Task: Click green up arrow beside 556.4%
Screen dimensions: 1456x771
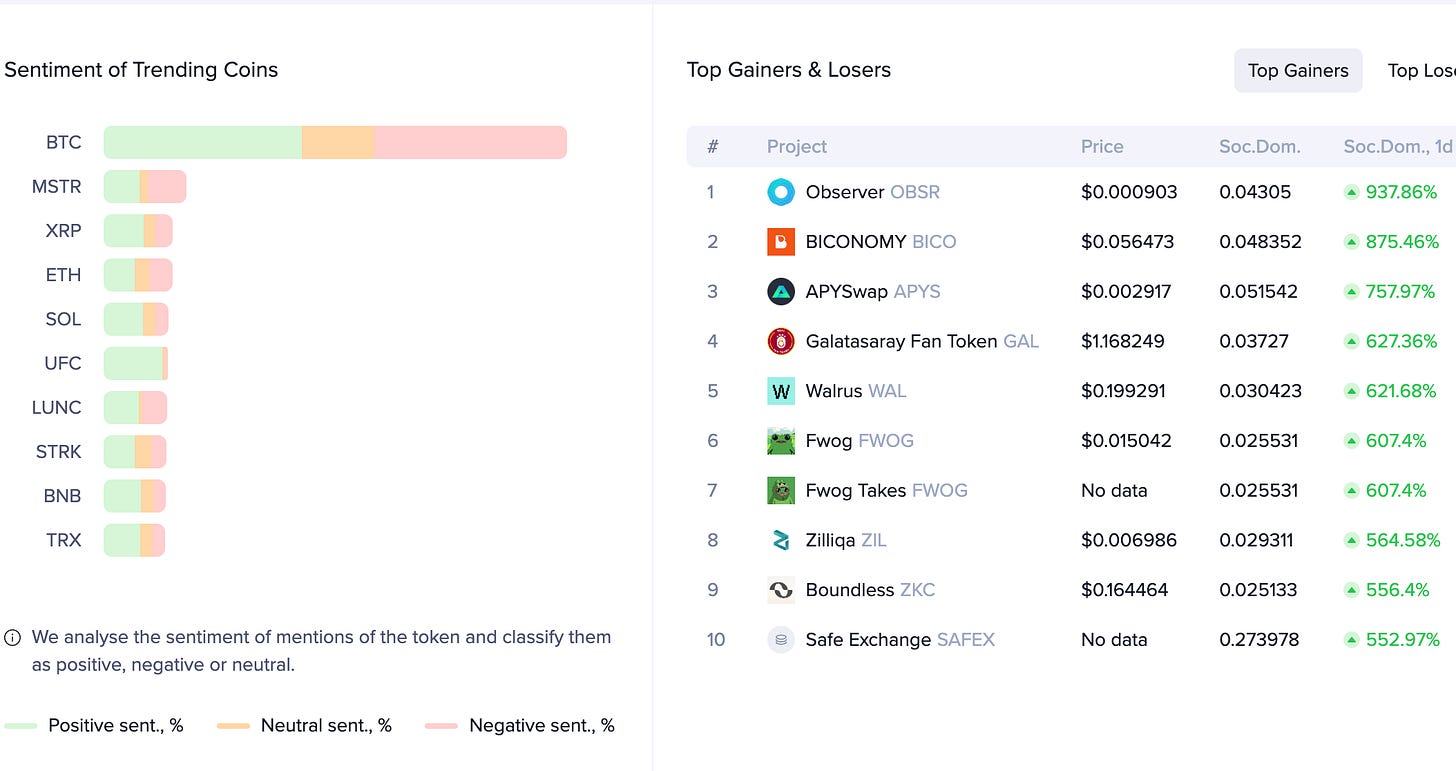Action: 1351,590
